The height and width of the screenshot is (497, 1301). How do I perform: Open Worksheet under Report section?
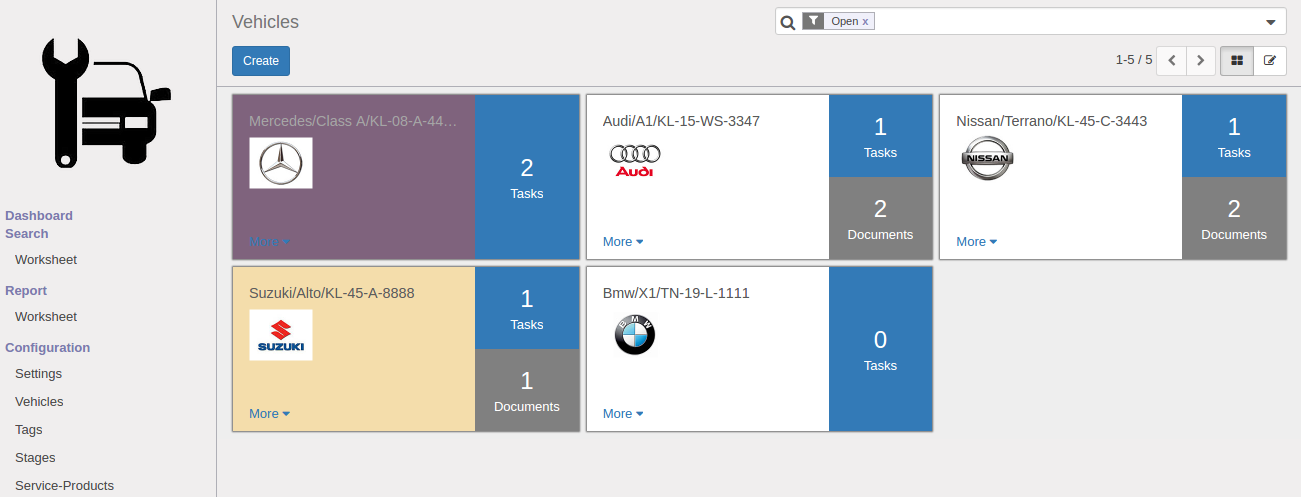(x=46, y=317)
